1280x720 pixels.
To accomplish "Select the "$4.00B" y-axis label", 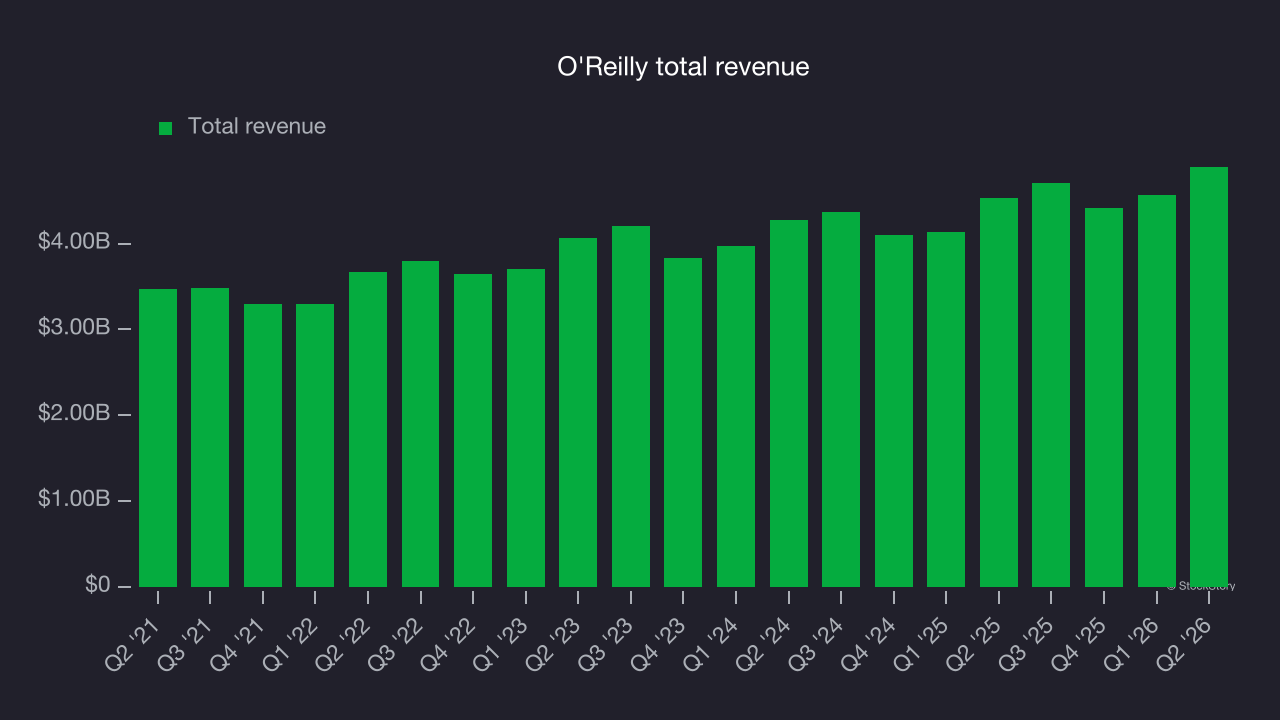I will click(73, 243).
